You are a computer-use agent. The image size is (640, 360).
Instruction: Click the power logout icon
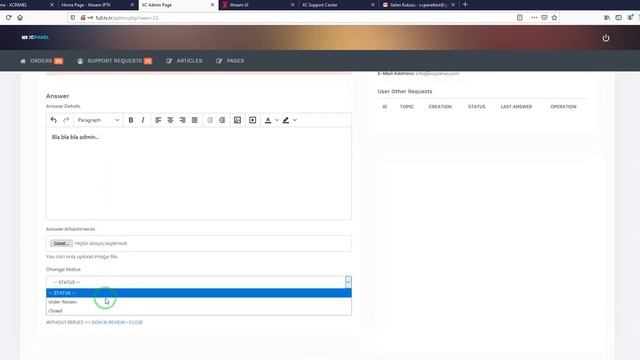click(x=606, y=38)
